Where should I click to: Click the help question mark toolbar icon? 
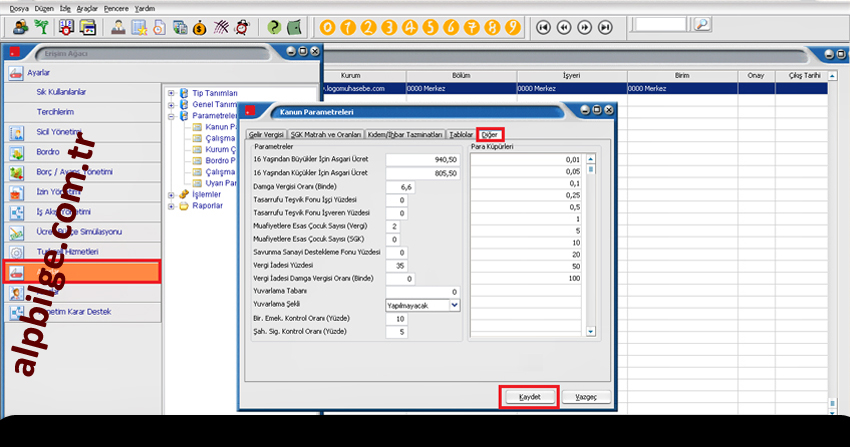click(274, 26)
